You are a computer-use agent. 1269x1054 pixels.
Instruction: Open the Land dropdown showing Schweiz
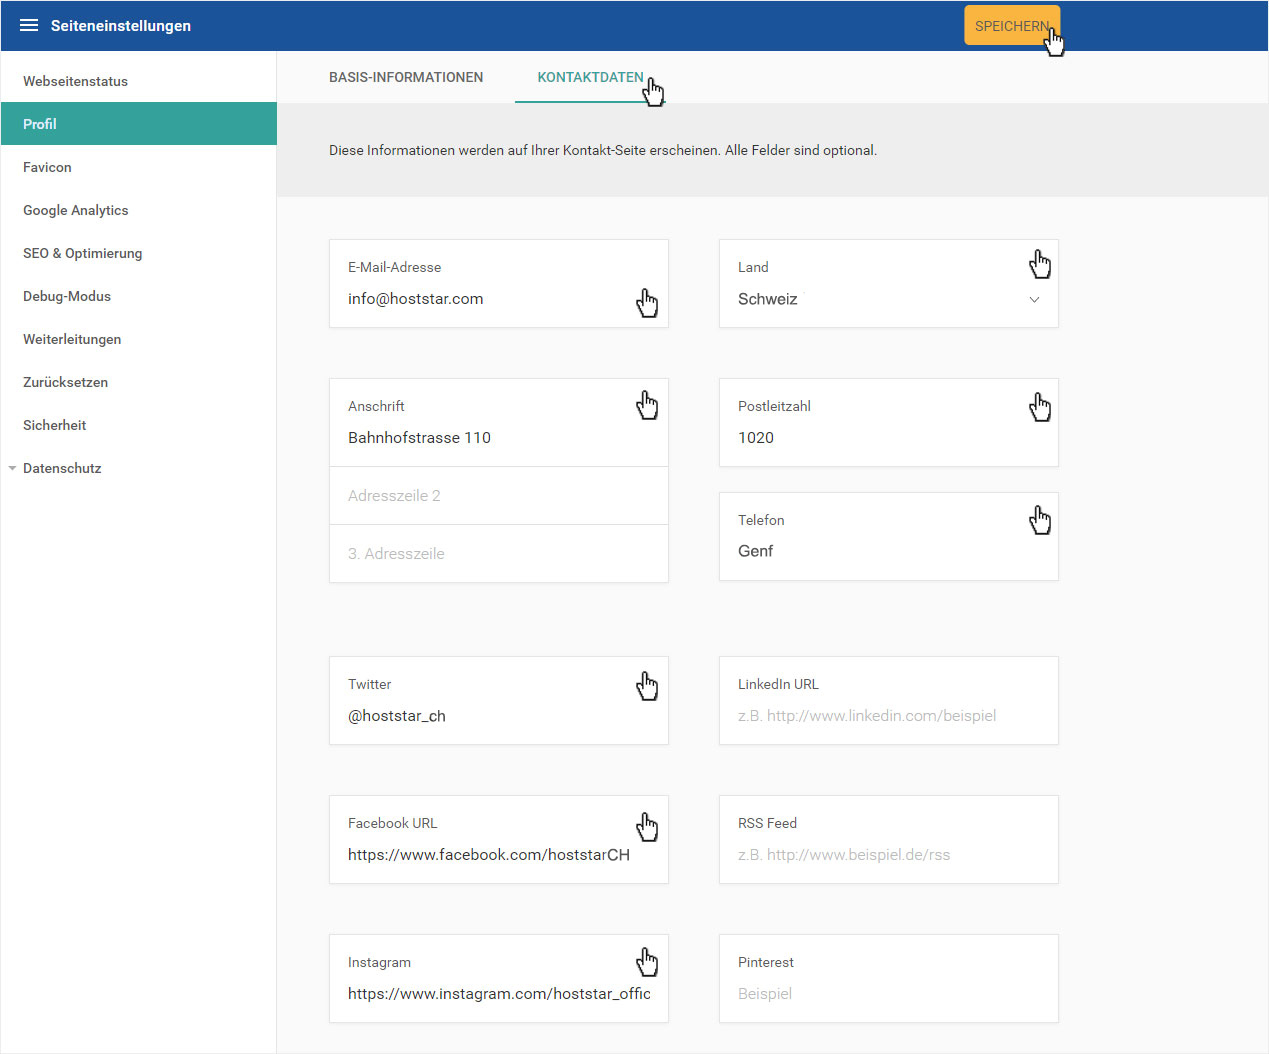tap(889, 283)
